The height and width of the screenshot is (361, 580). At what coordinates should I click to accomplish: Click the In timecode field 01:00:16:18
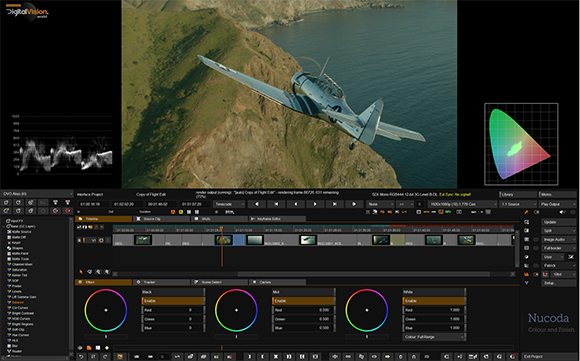(93, 204)
